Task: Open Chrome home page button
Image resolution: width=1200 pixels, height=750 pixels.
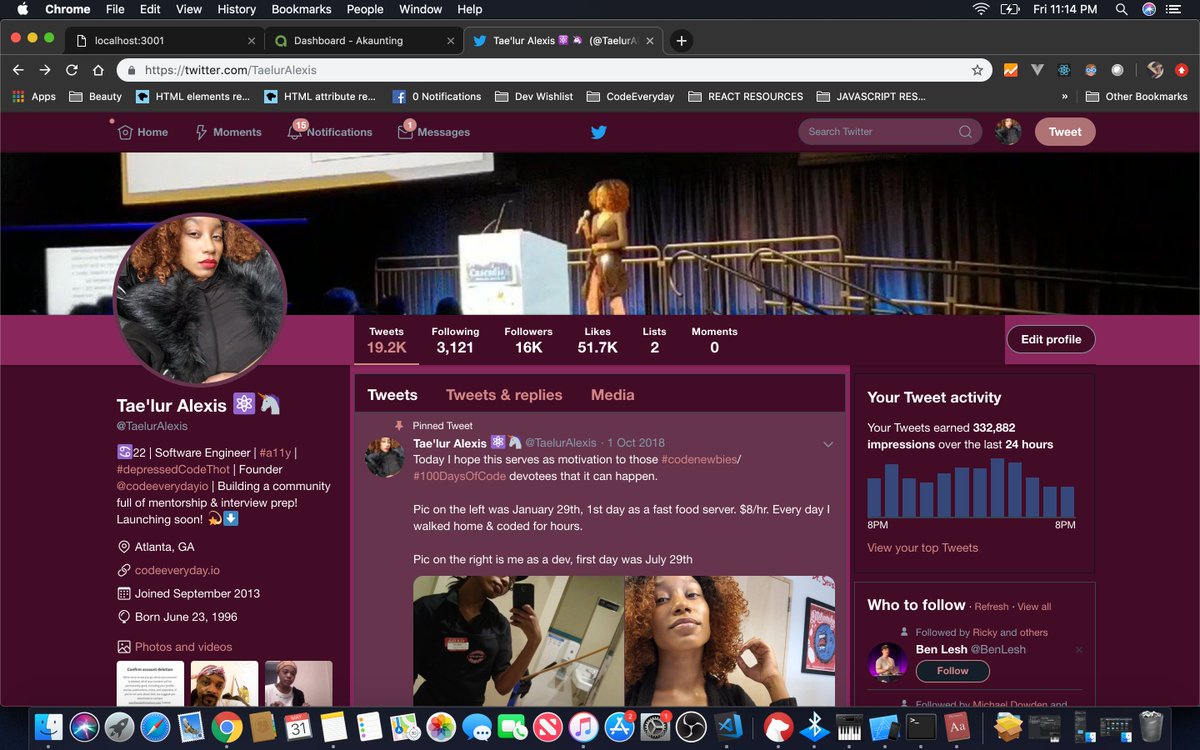Action: click(98, 70)
